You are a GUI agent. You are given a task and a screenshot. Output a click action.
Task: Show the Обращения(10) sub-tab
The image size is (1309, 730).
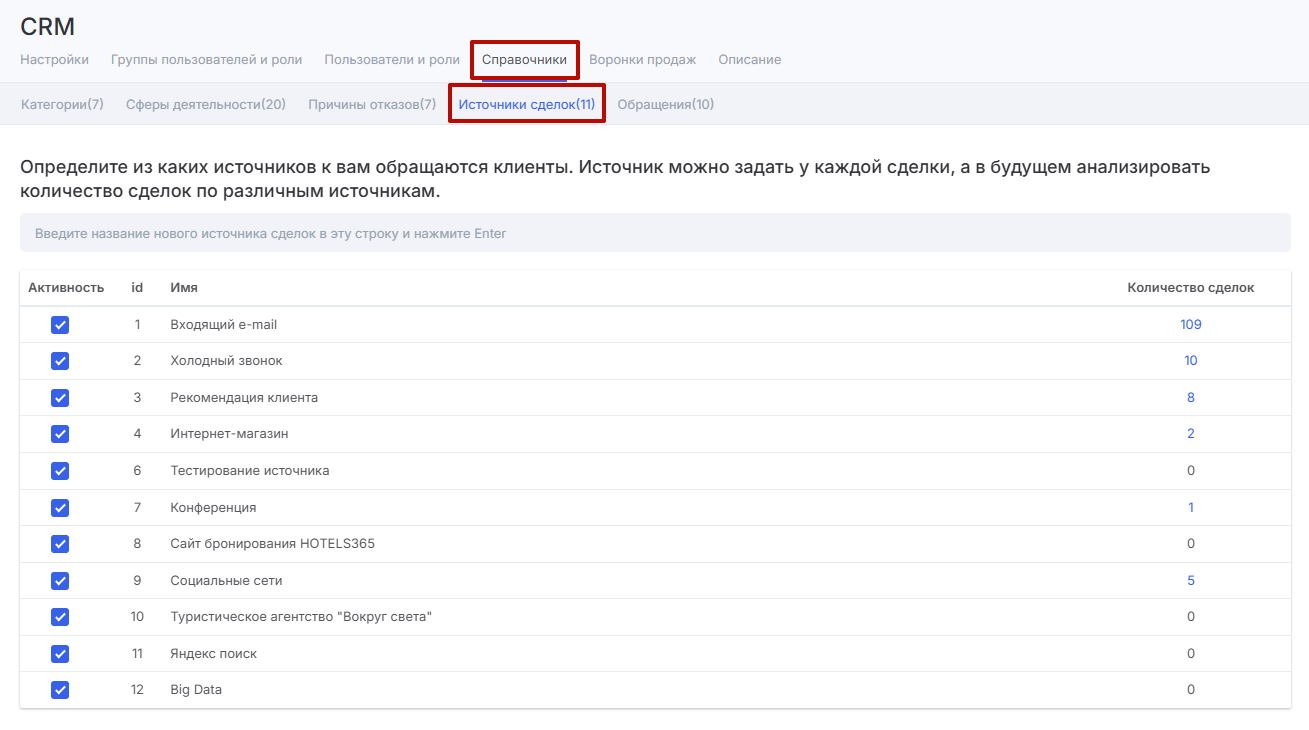(x=665, y=105)
